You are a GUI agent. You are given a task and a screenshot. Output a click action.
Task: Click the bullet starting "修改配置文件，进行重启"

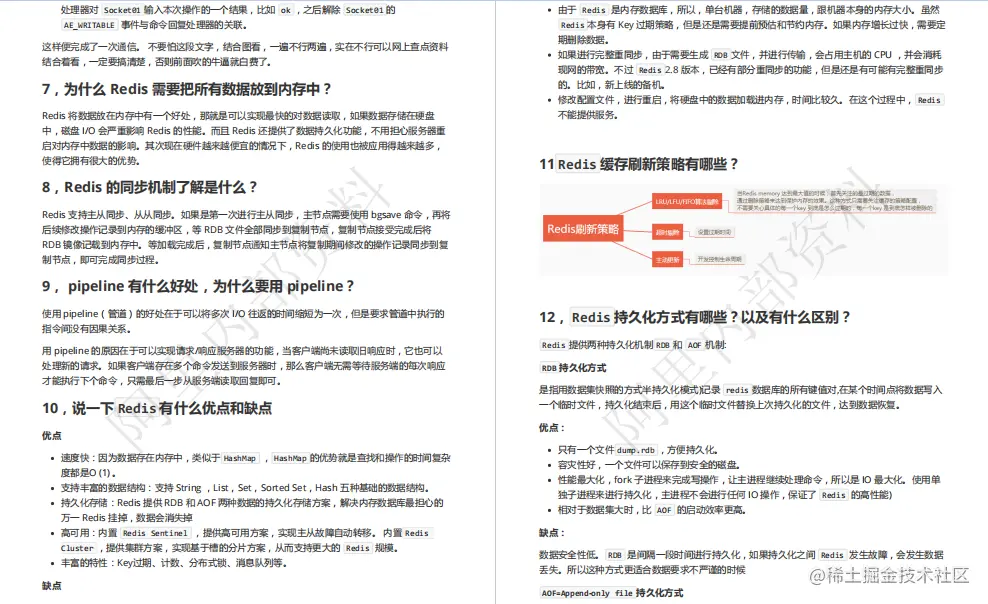pyautogui.click(x=750, y=108)
